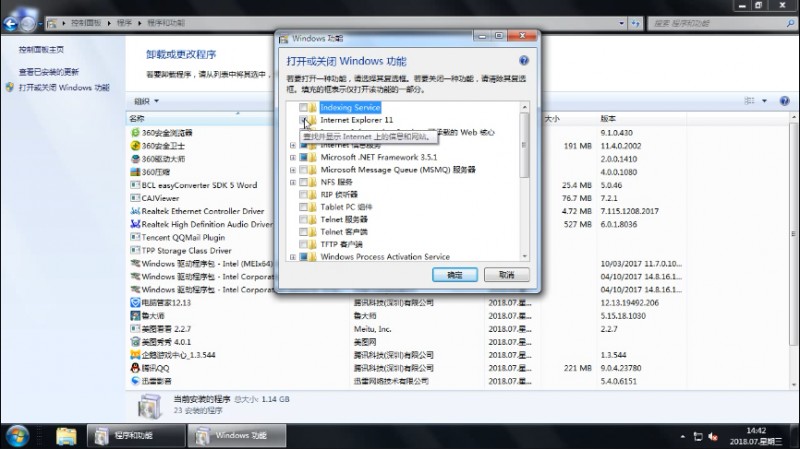Viewport: 800px width, 449px height.
Task: Open the 组织 dropdown menu
Action: tap(146, 101)
